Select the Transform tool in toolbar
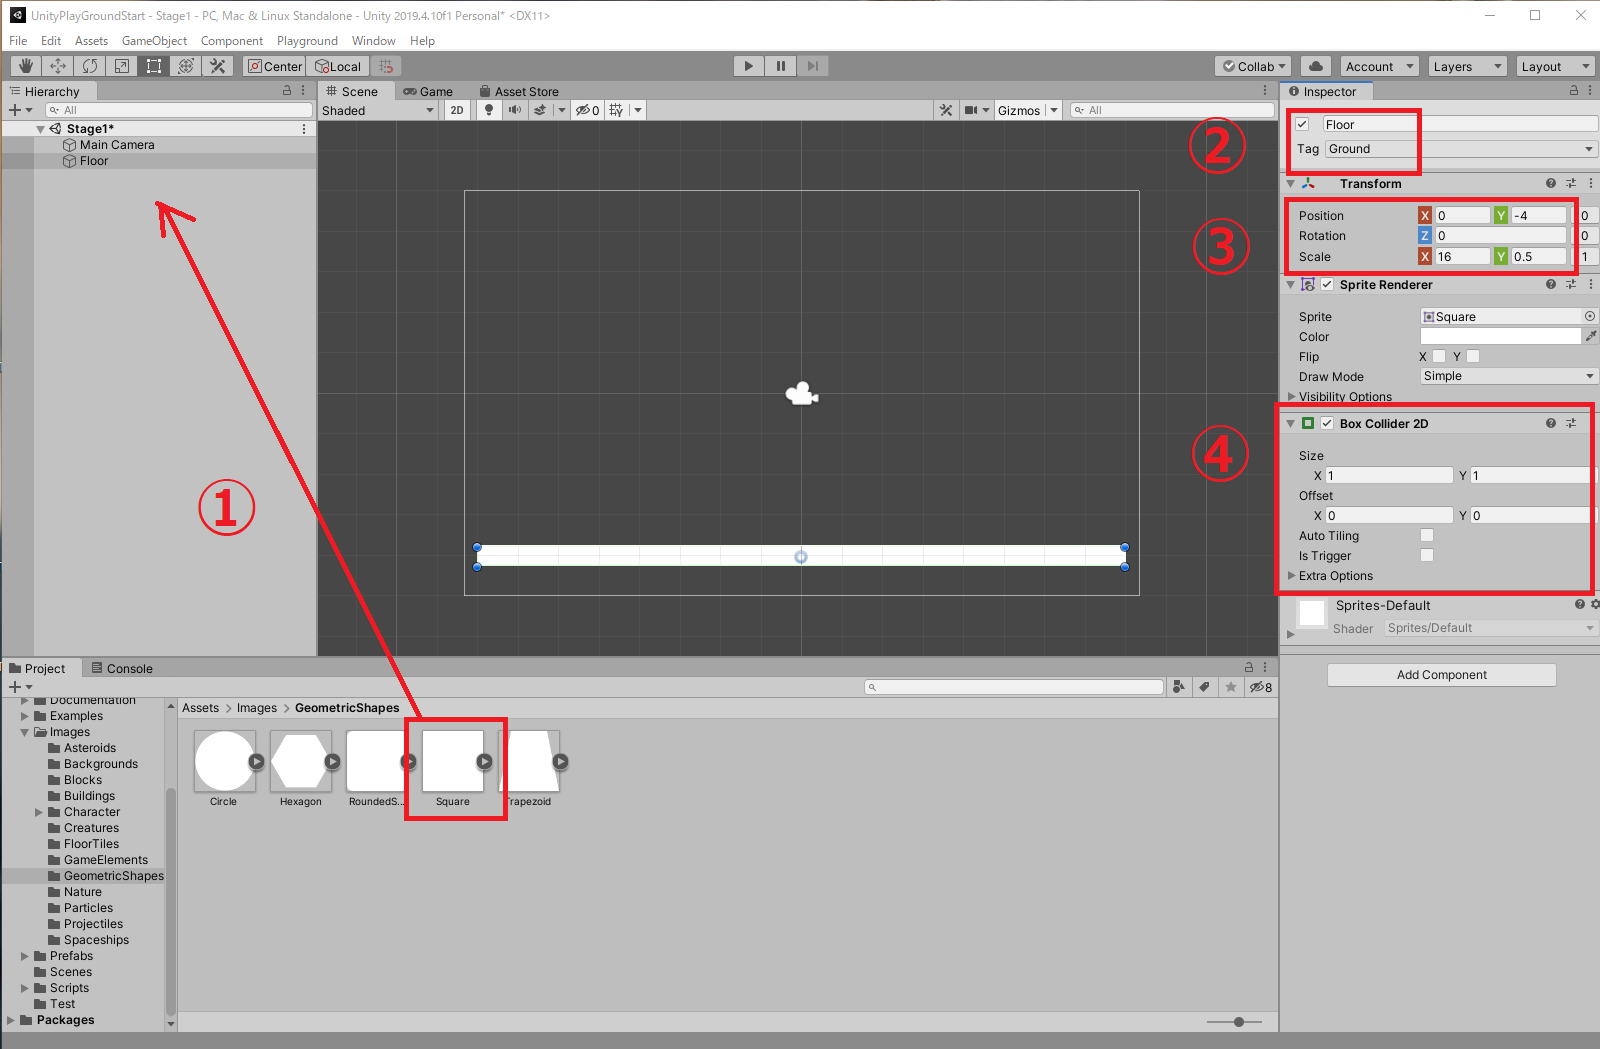This screenshot has height=1049, width=1600. 186,66
